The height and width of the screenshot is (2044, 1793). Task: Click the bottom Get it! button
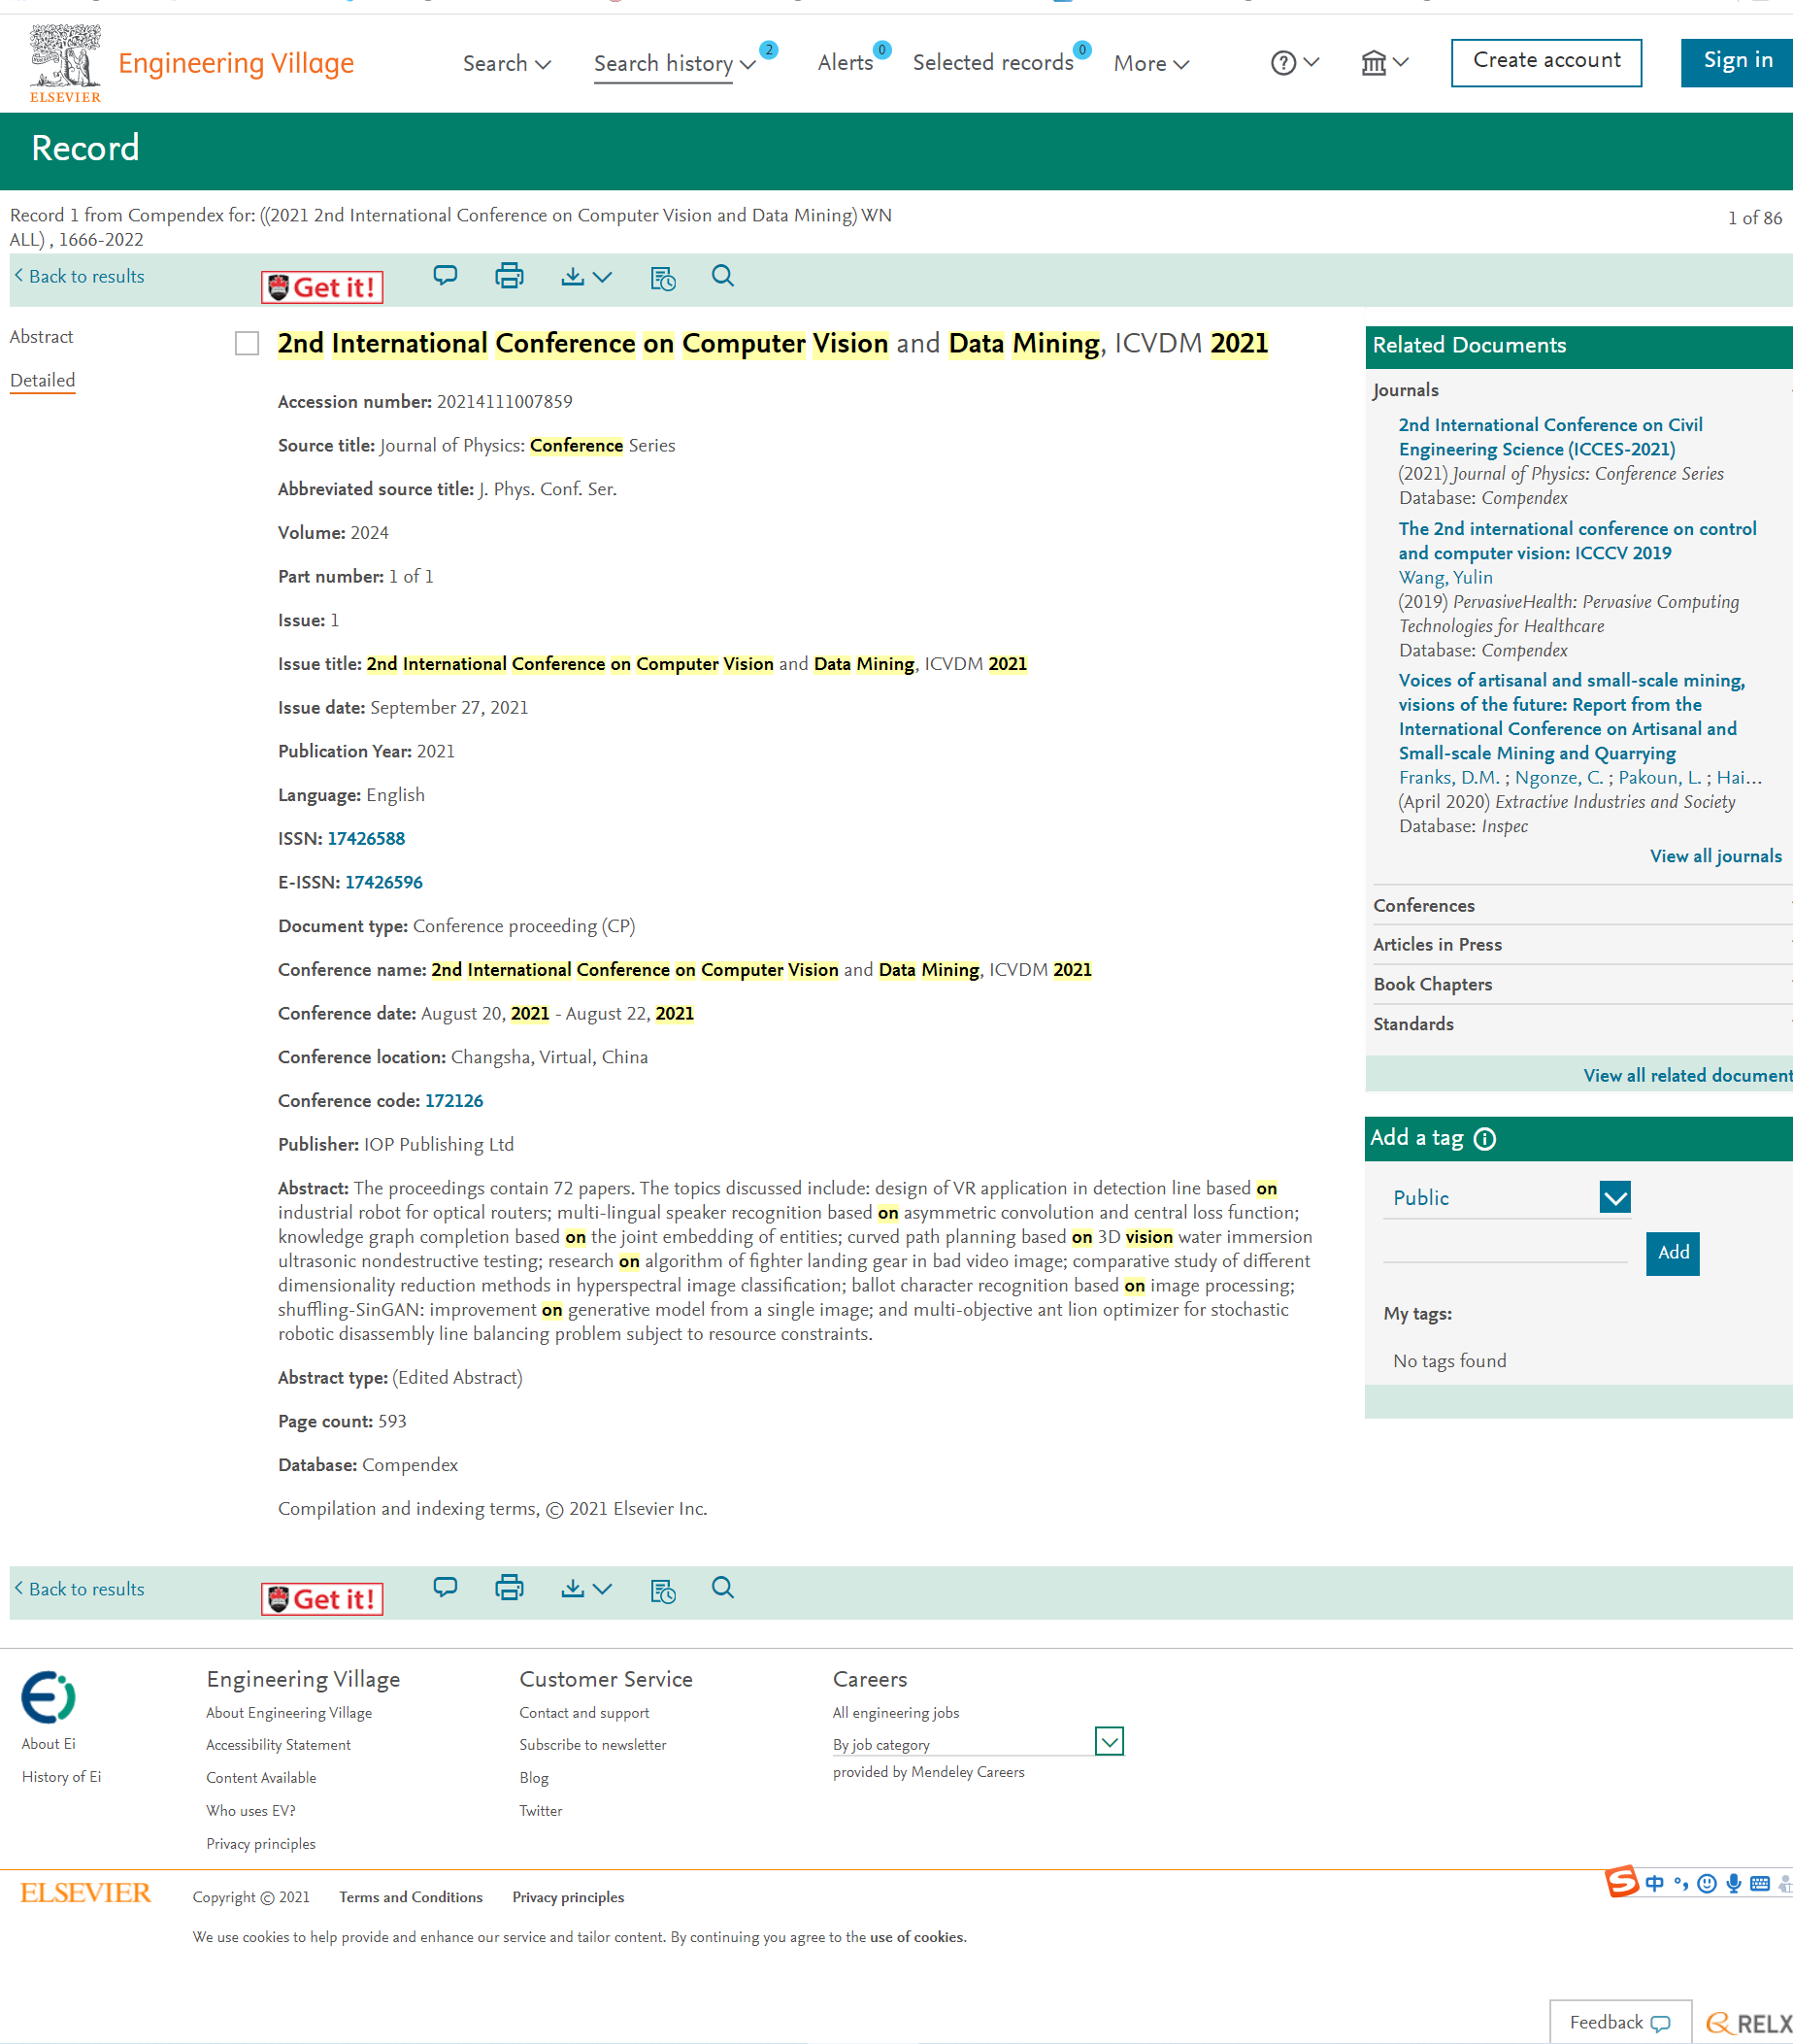pos(322,1599)
